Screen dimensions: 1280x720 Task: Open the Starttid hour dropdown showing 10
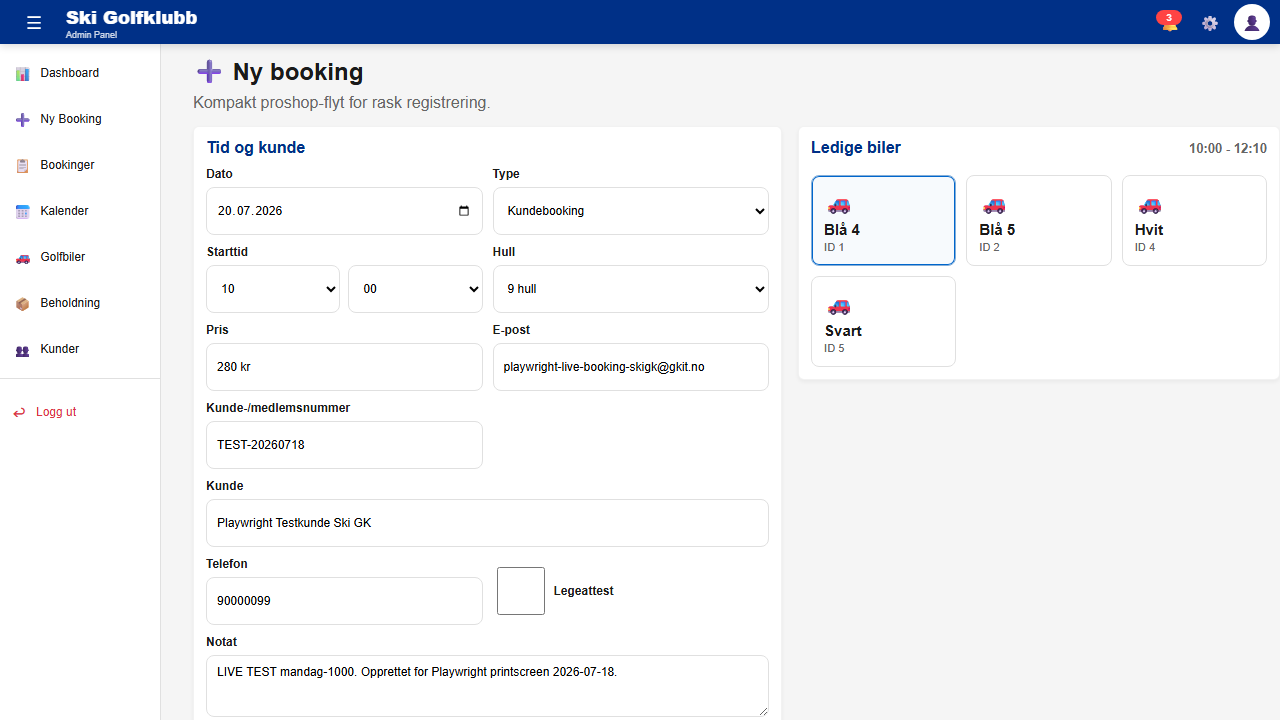273,289
